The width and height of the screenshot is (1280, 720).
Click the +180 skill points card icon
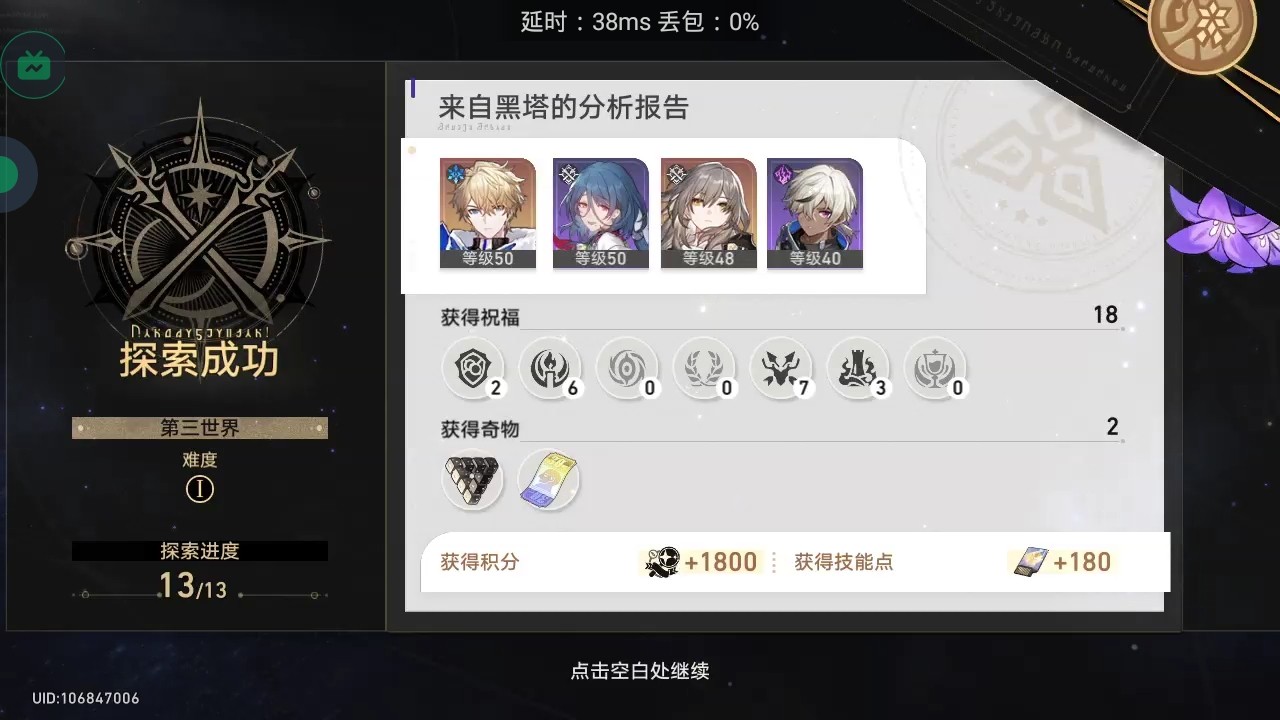[x=1030, y=563]
